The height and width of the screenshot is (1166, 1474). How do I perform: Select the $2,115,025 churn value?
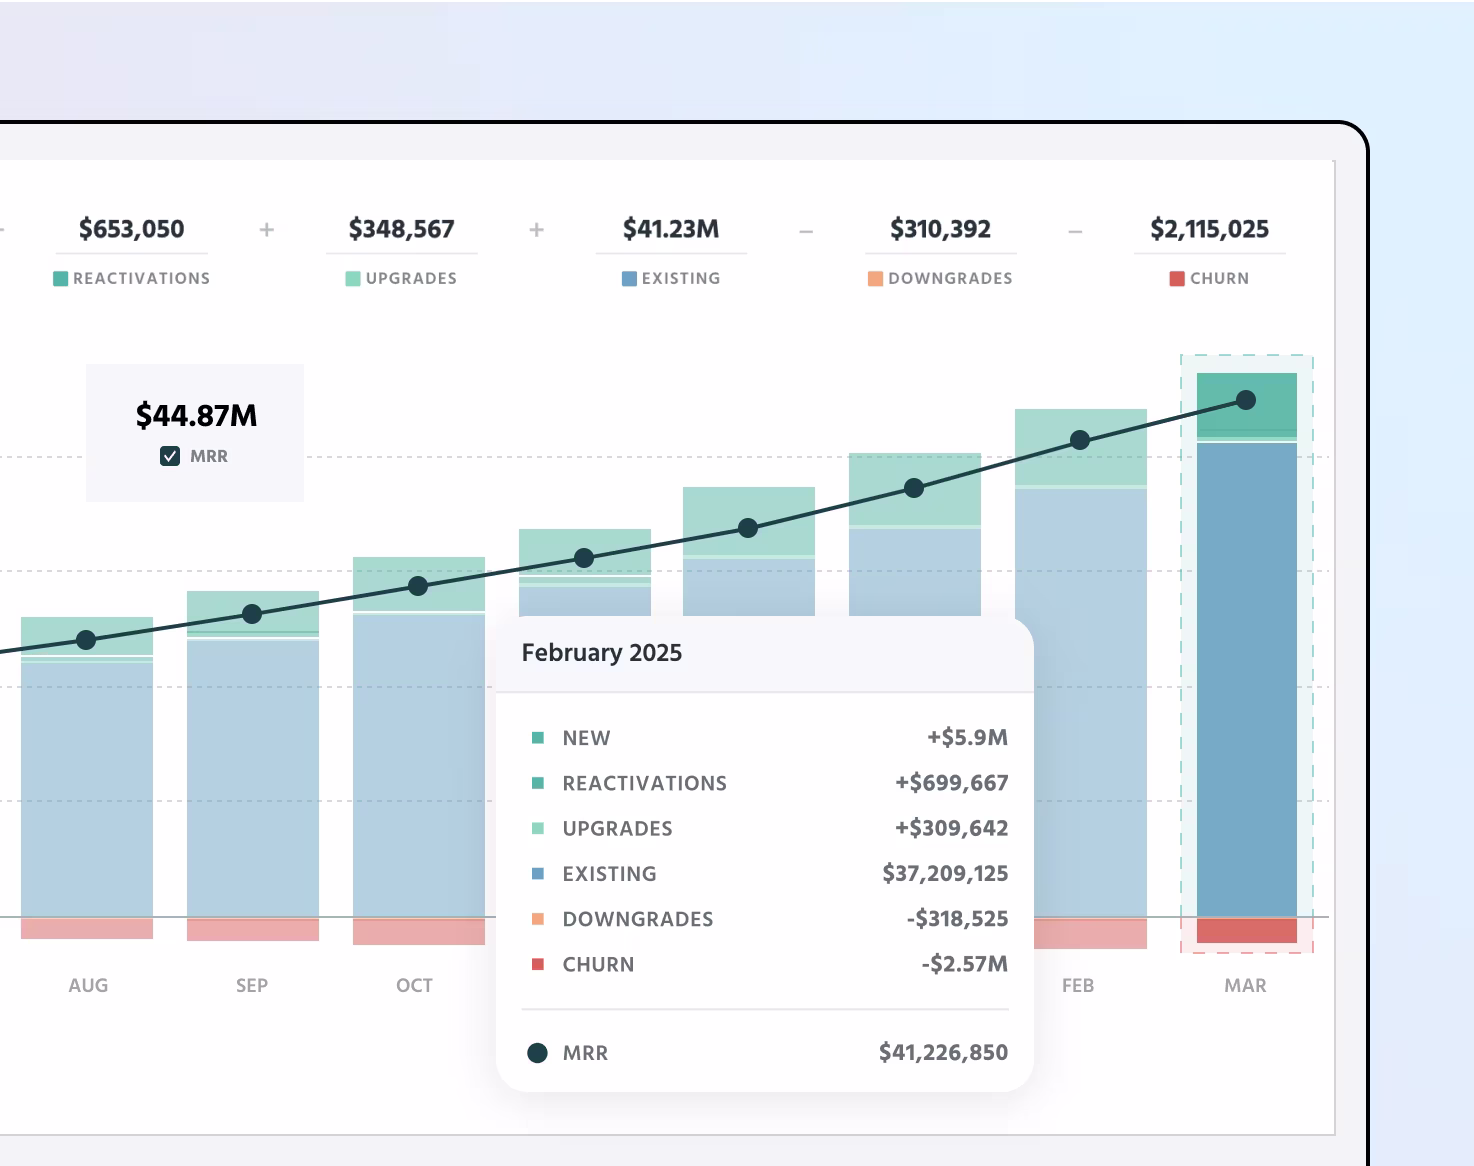click(x=1209, y=229)
